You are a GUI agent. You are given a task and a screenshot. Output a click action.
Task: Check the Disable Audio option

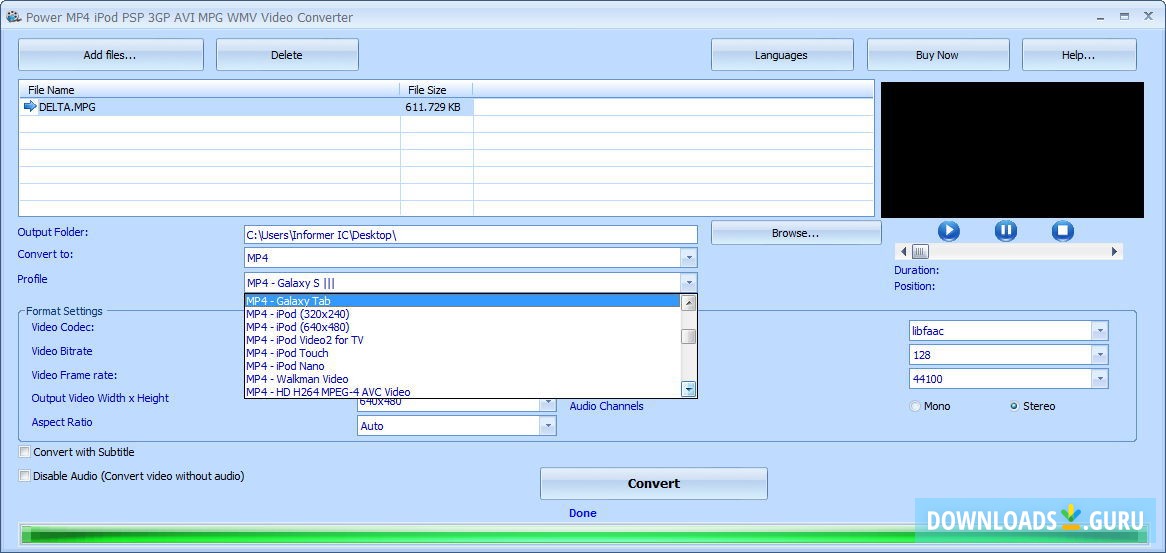pos(25,476)
